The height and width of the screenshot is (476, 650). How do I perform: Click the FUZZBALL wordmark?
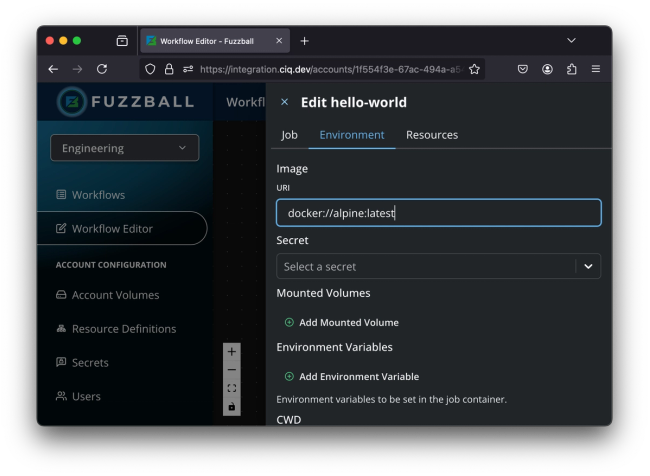(x=143, y=102)
